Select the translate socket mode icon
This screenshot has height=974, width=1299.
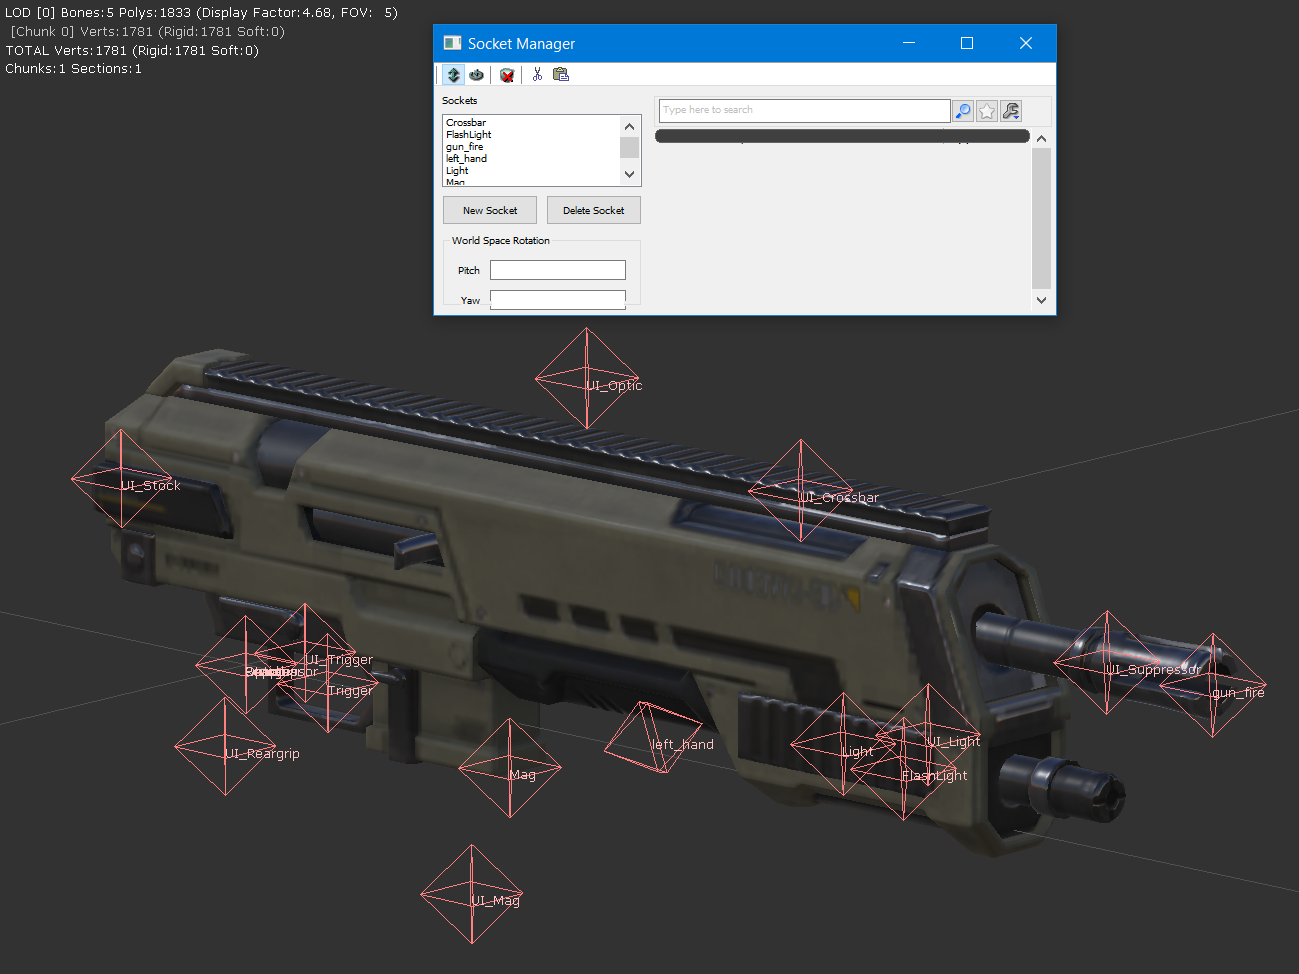[454, 75]
